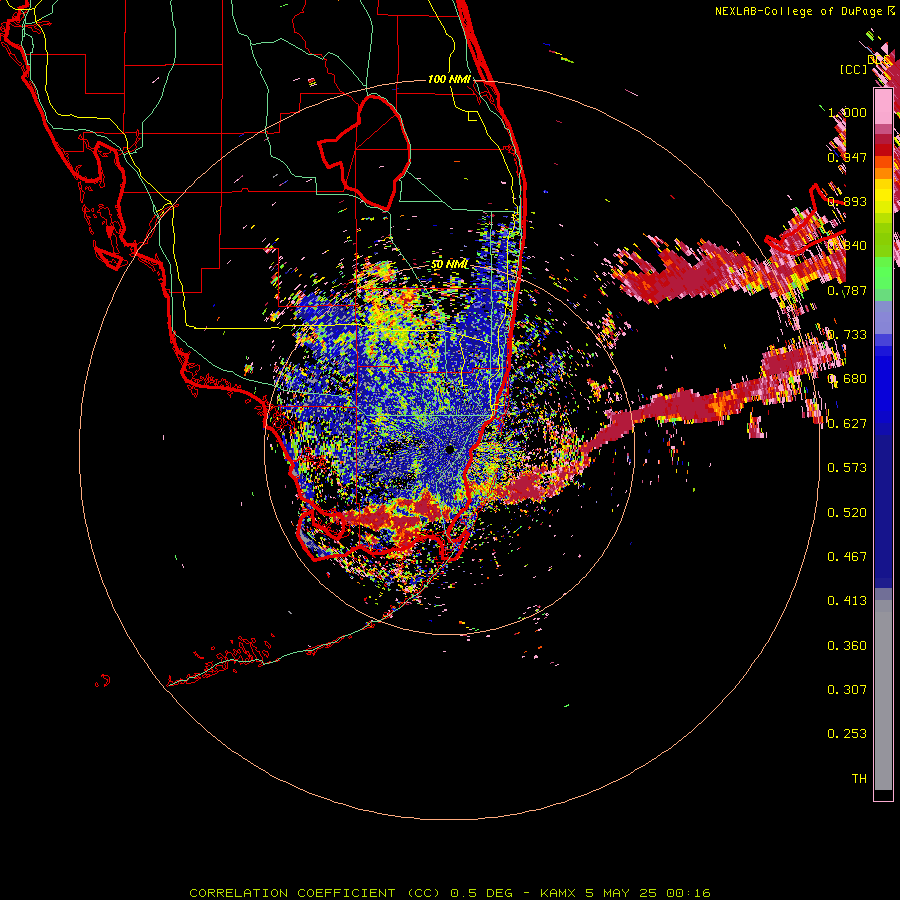Click the 0.947 scale value
The height and width of the screenshot is (900, 900).
[847, 157]
